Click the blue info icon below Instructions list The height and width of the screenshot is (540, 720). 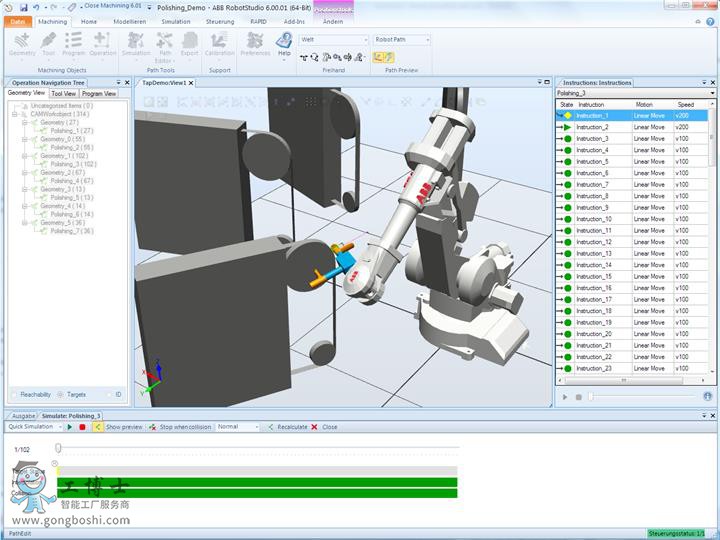pos(708,396)
